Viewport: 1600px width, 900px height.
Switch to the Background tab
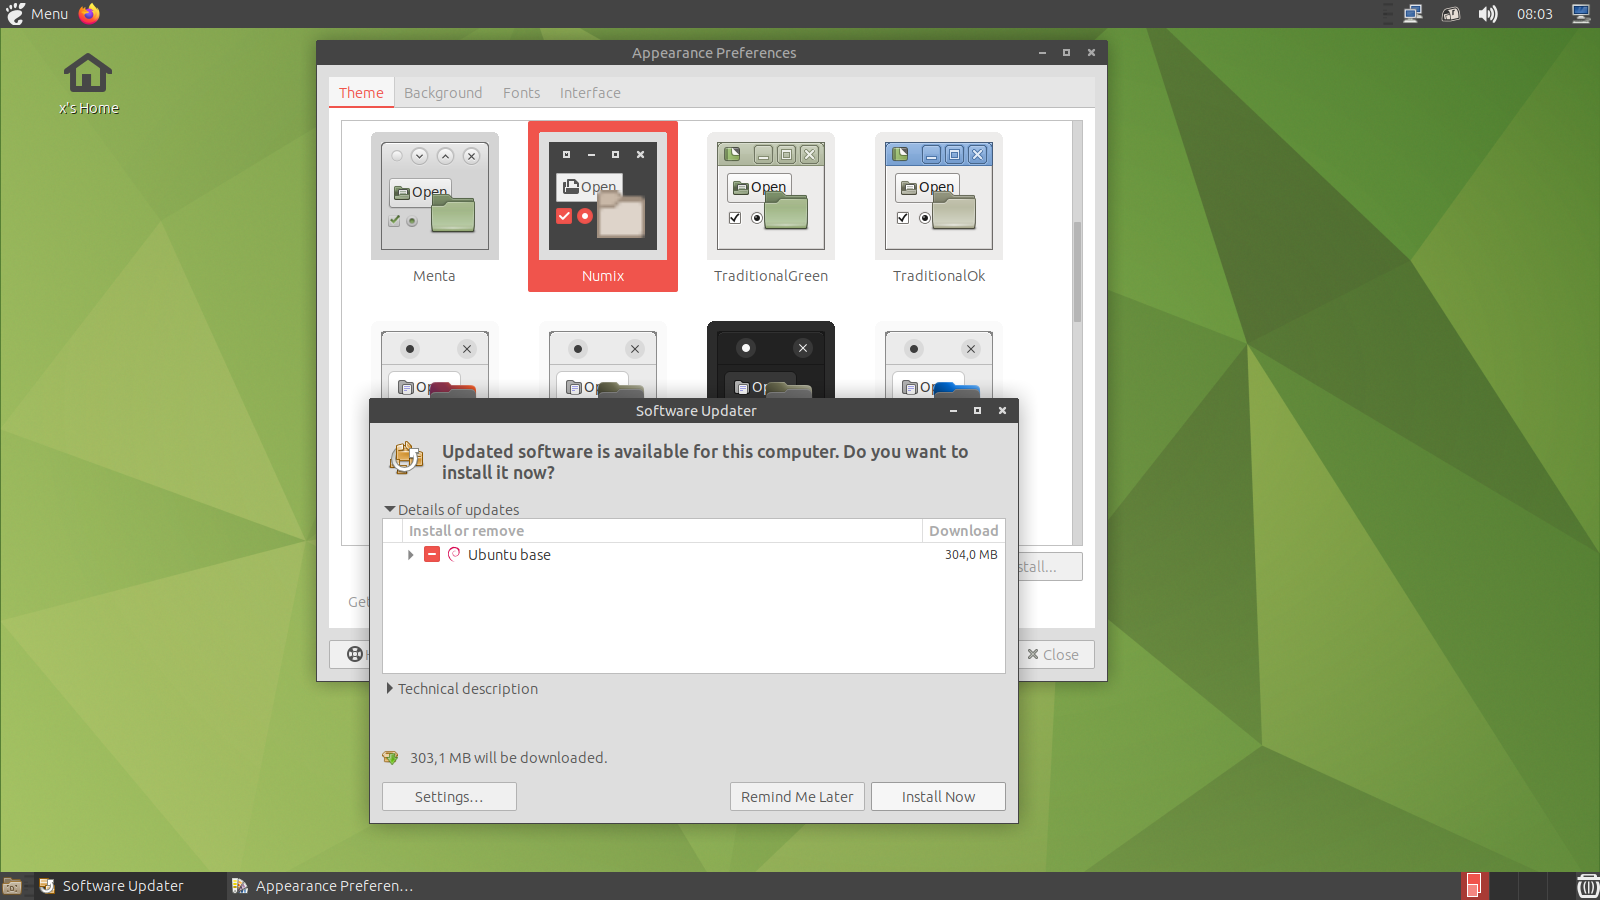click(443, 92)
